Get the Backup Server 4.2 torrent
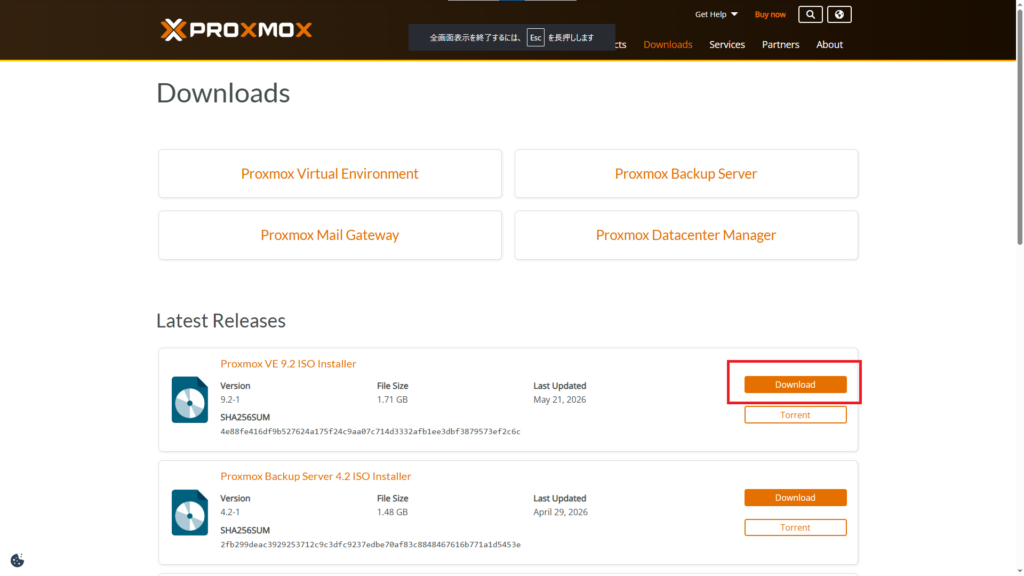Image resolution: width=1024 pixels, height=576 pixels. pyautogui.click(x=795, y=528)
